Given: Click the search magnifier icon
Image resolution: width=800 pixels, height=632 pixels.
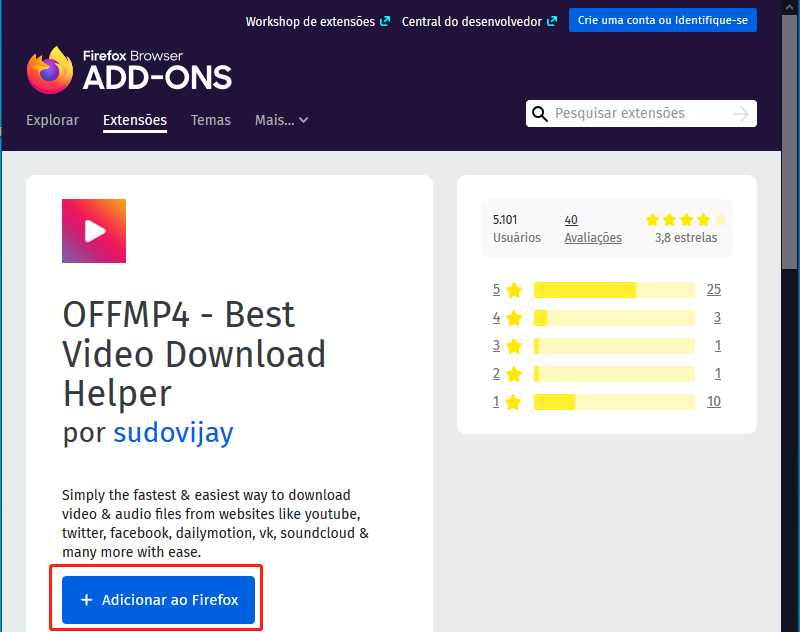Looking at the screenshot, I should (540, 113).
